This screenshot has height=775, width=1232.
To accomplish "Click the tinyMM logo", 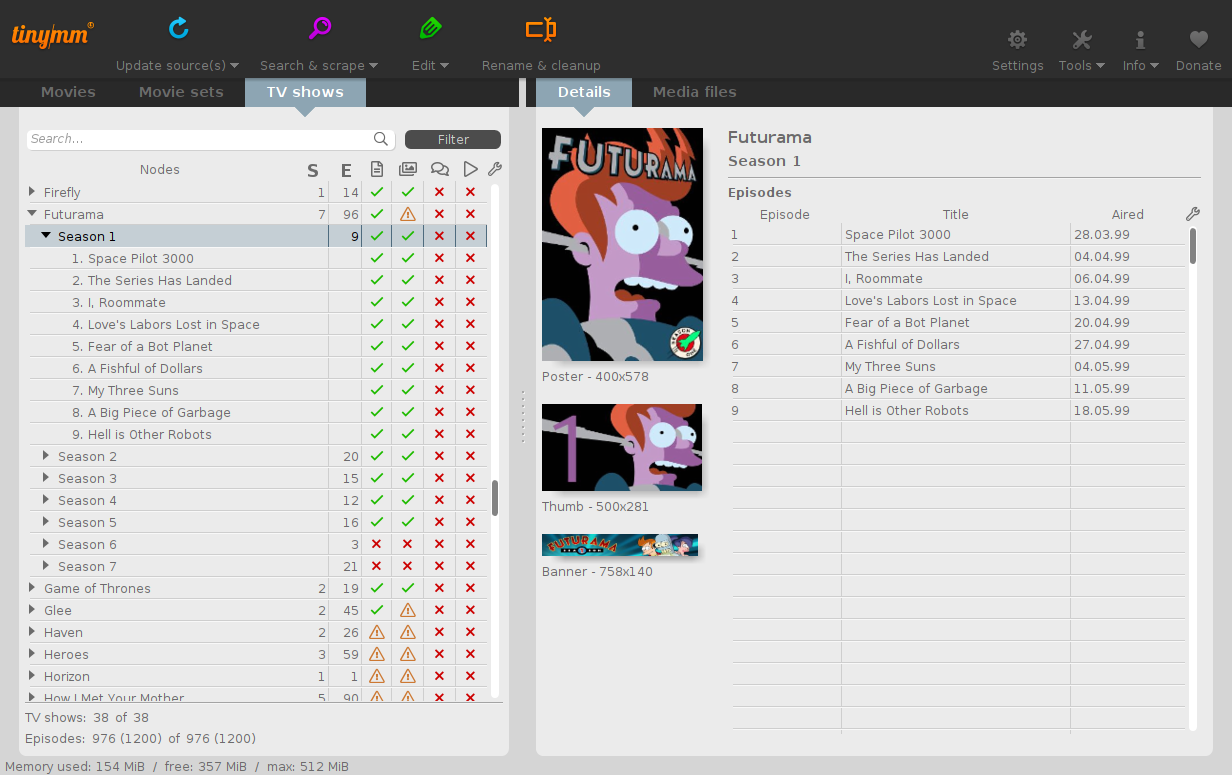I will pos(52,34).
